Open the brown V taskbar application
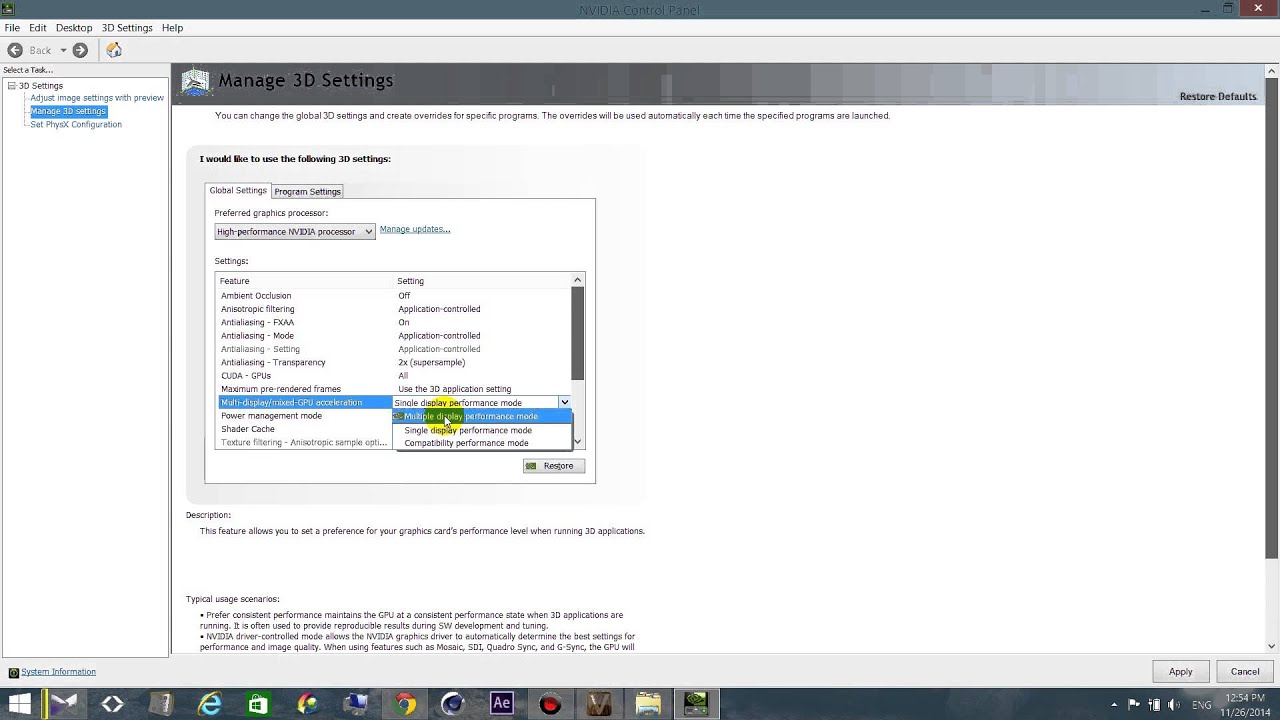The width and height of the screenshot is (1280, 720). (599, 704)
